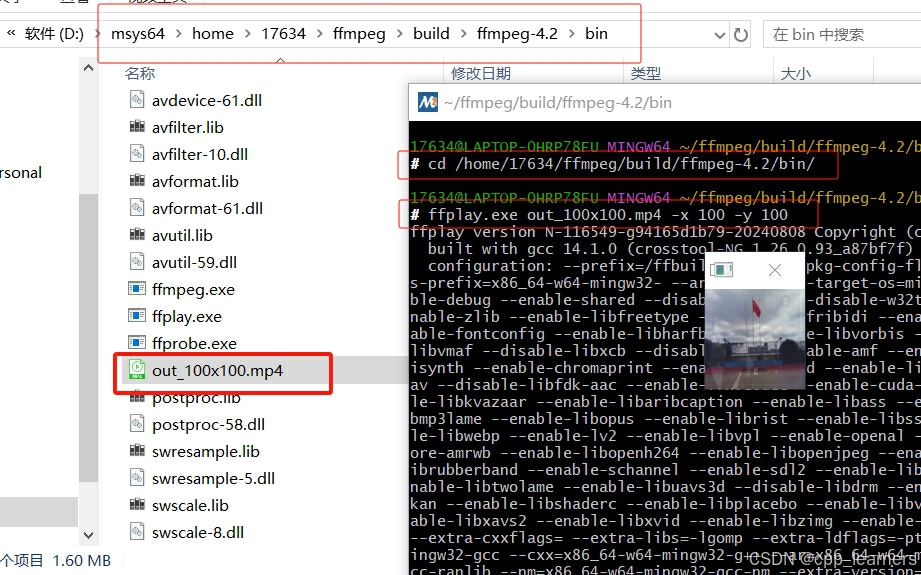The image size is (921, 575).
Task: Navigate to ffmpeg-4.2 folder in breadcrumb
Action: pos(517,34)
